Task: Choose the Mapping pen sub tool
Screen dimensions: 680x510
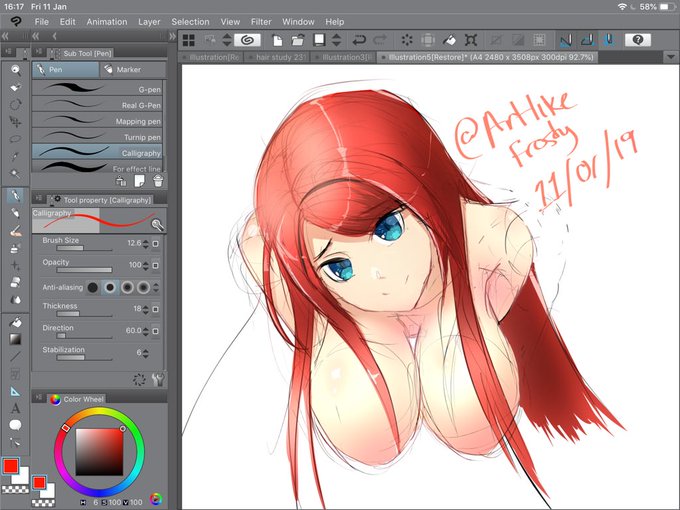Action: pos(97,121)
